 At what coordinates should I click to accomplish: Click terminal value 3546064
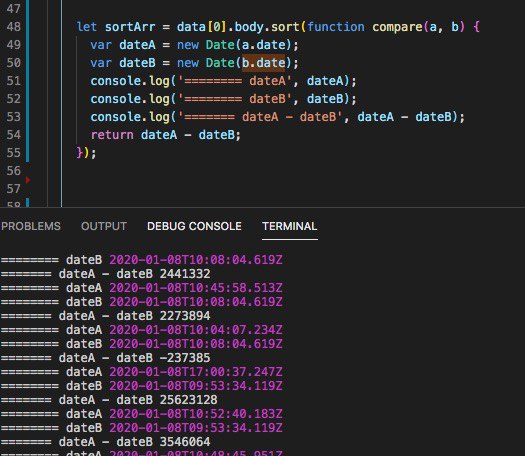(185, 442)
